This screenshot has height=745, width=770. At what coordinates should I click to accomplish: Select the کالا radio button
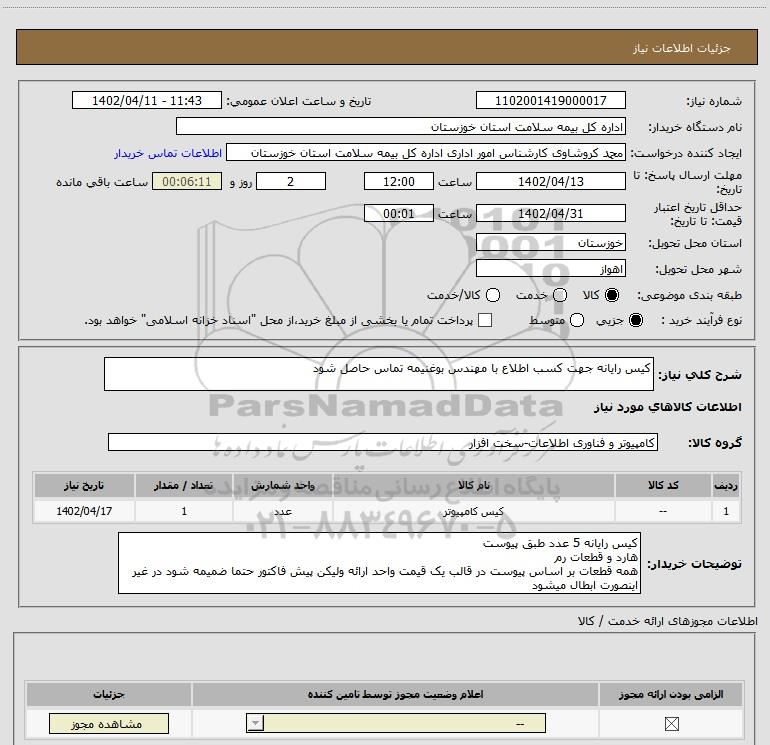coord(612,295)
